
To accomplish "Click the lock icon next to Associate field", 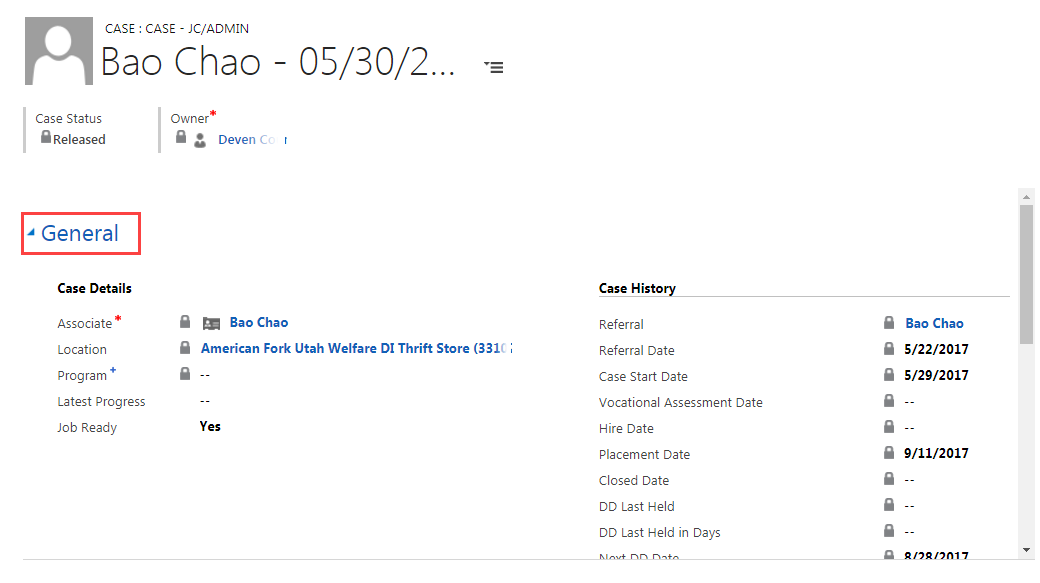I will click(x=185, y=322).
